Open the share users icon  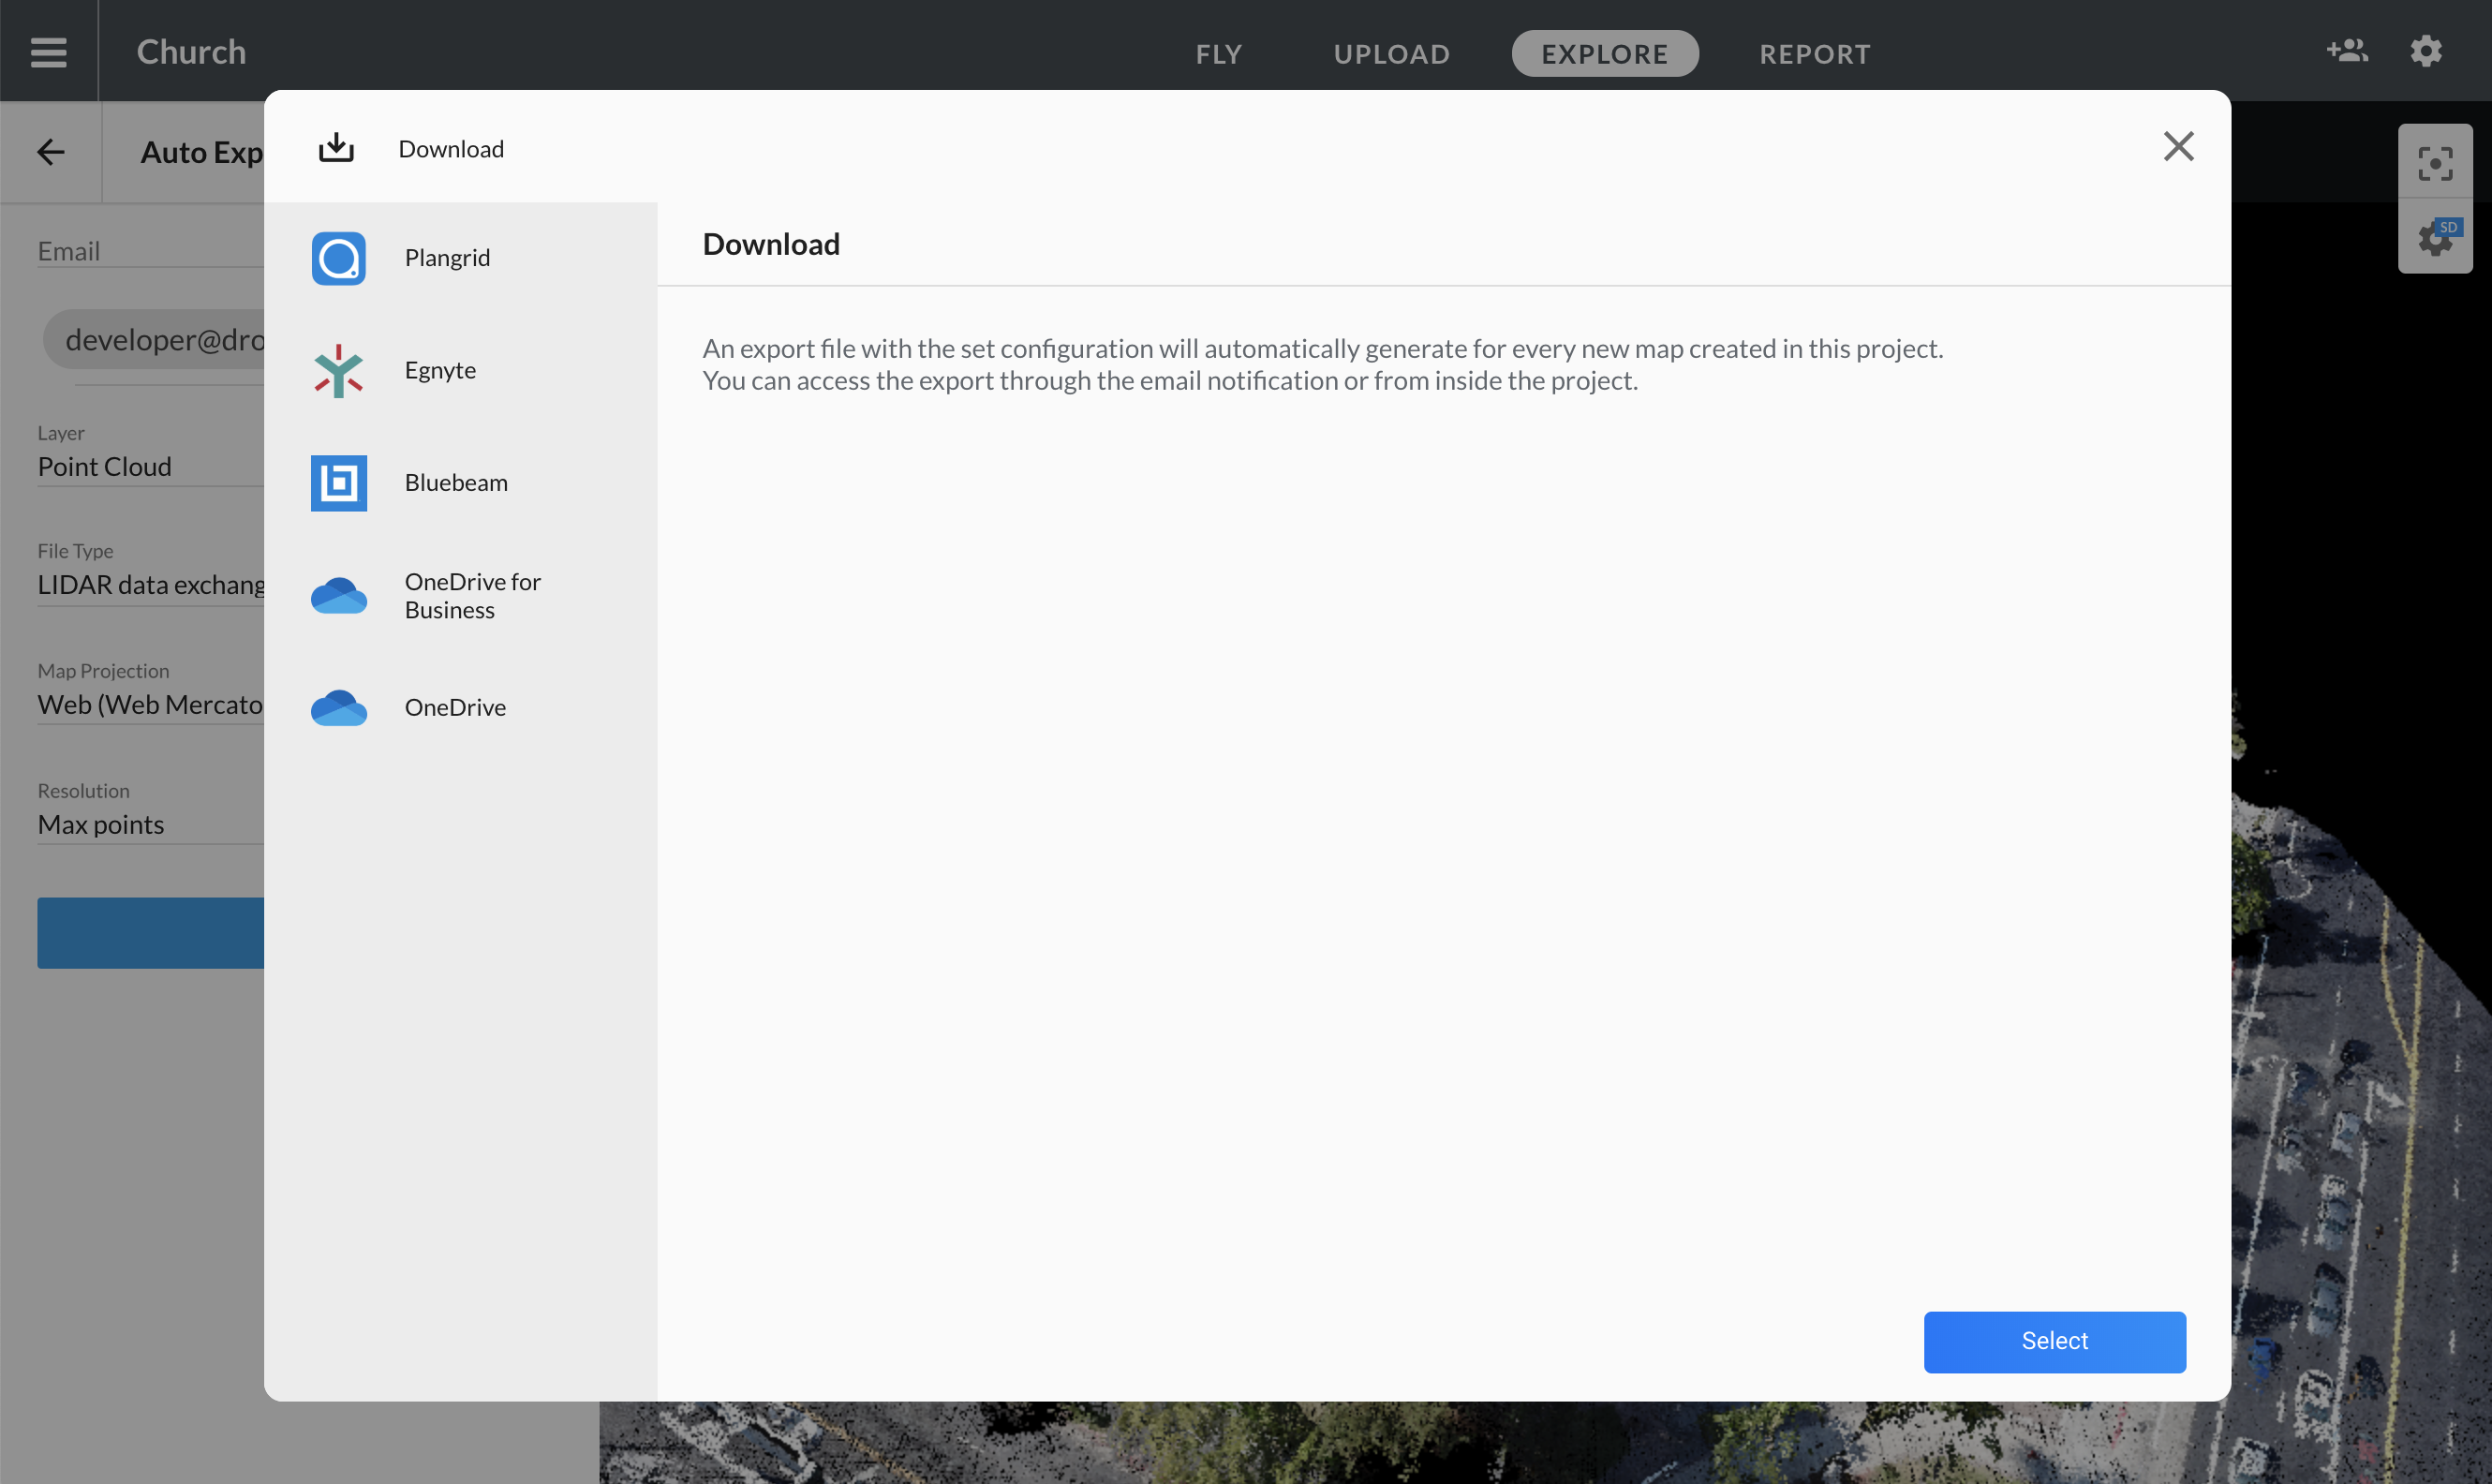click(2347, 50)
